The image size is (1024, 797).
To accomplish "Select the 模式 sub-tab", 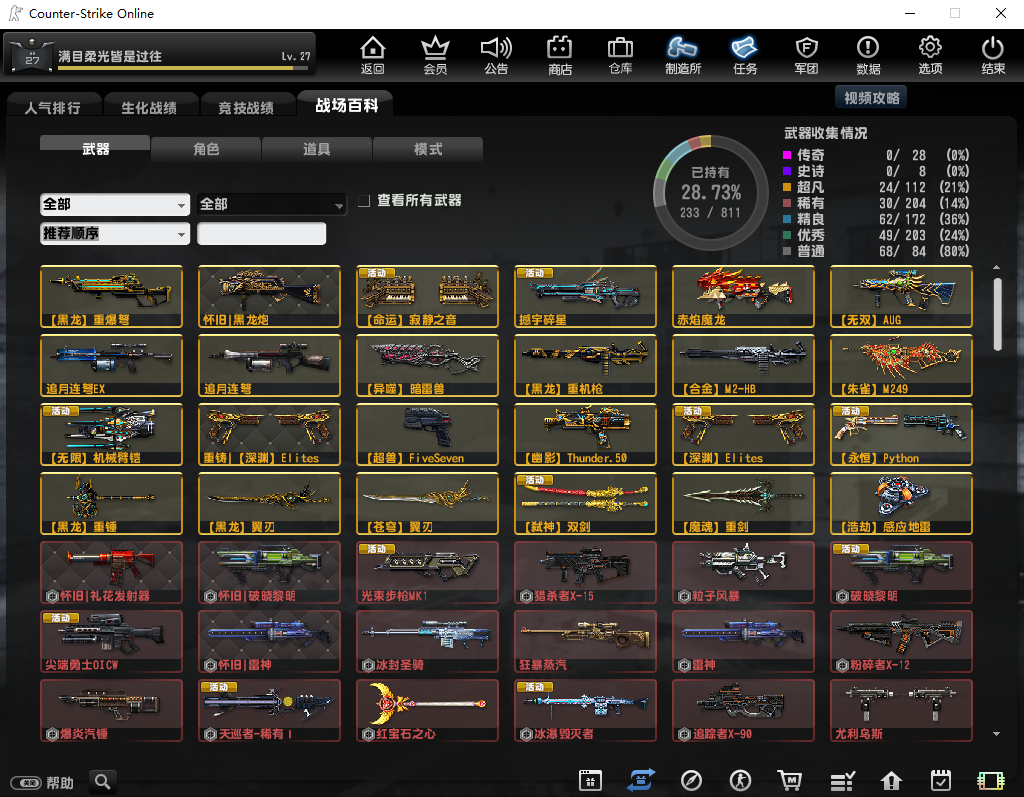I will pos(428,149).
